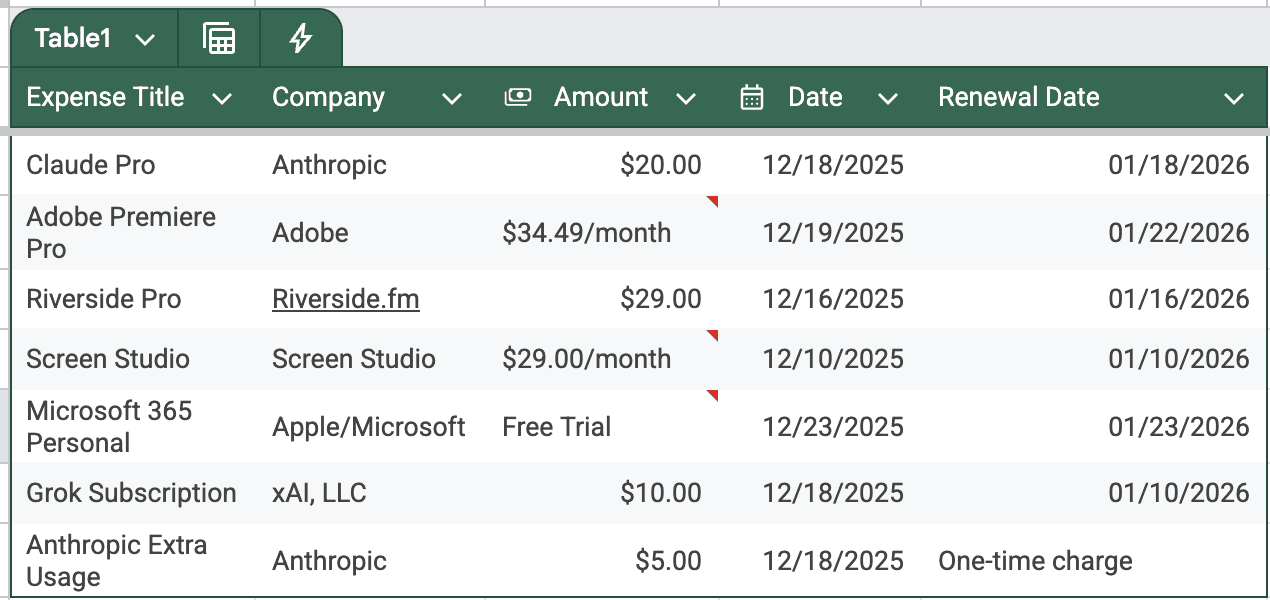Open the Date column filter dropdown
The height and width of the screenshot is (600, 1270).
click(888, 99)
